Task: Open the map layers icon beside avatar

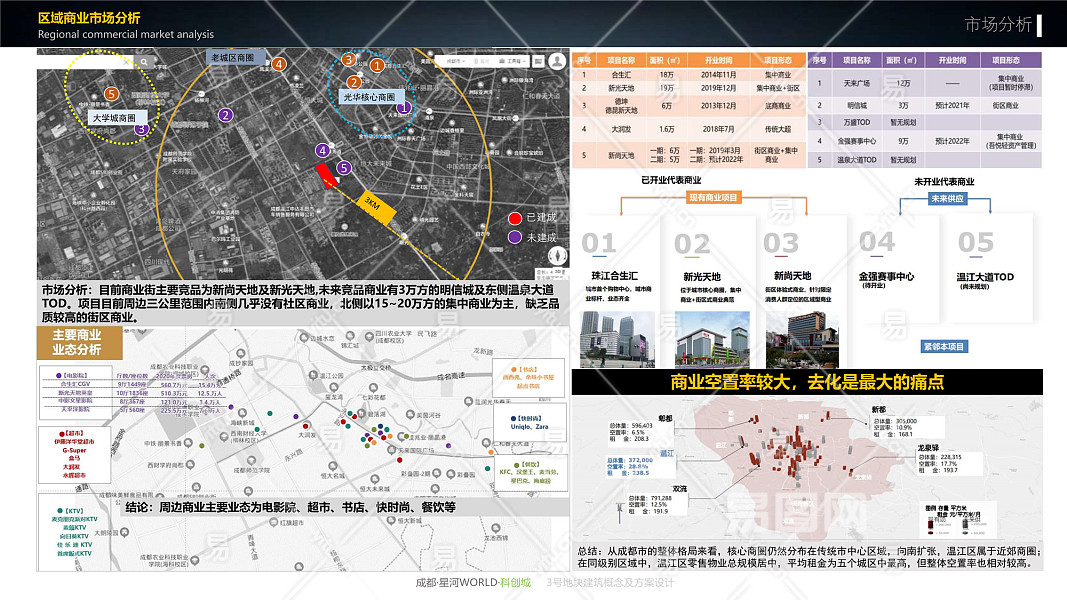Action: pos(538,61)
